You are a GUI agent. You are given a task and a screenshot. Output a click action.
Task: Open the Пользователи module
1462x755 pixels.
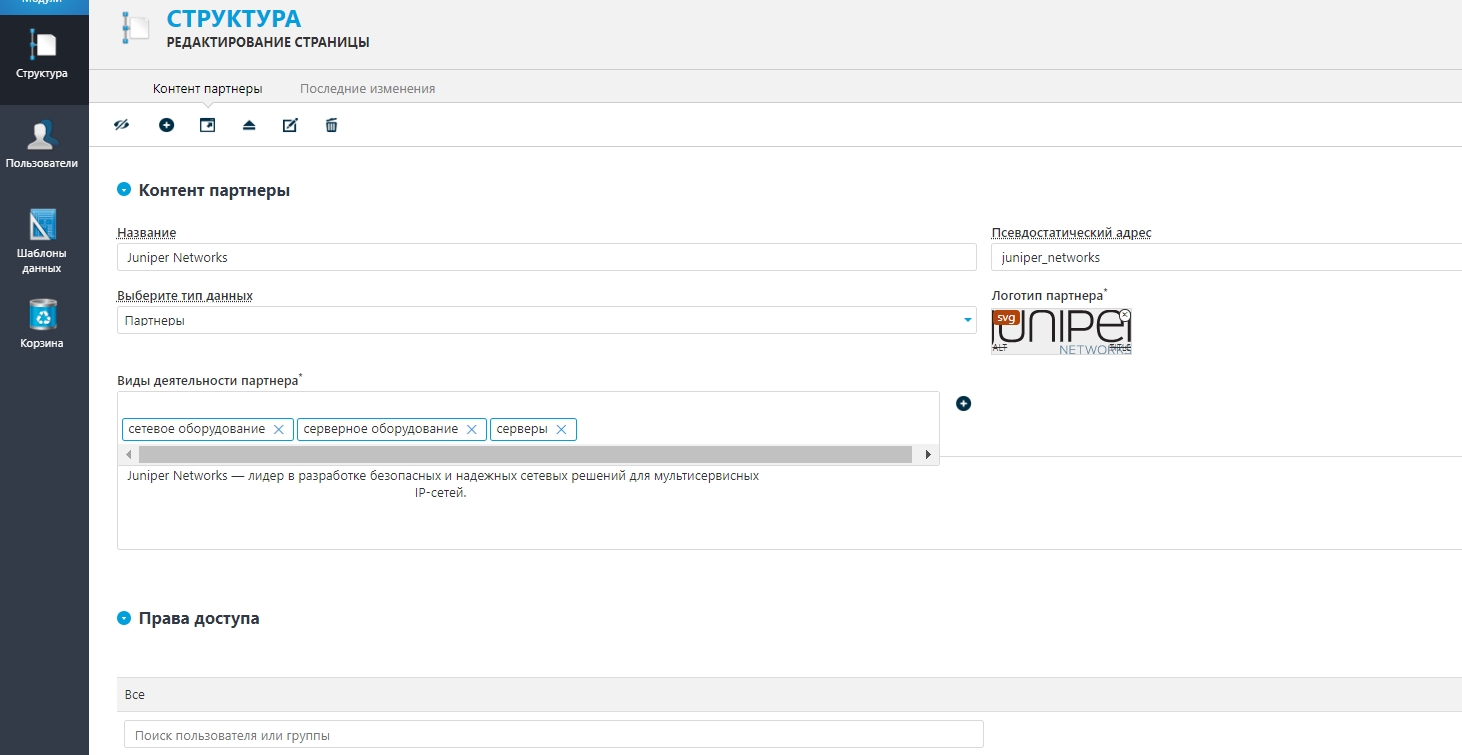(x=42, y=145)
